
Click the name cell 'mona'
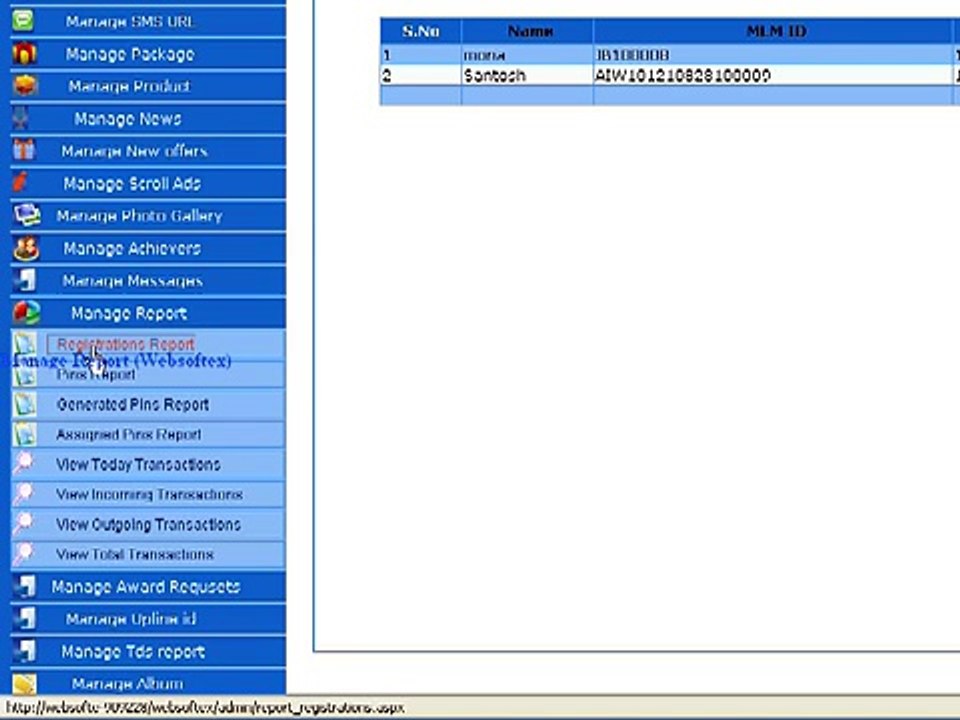point(527,55)
